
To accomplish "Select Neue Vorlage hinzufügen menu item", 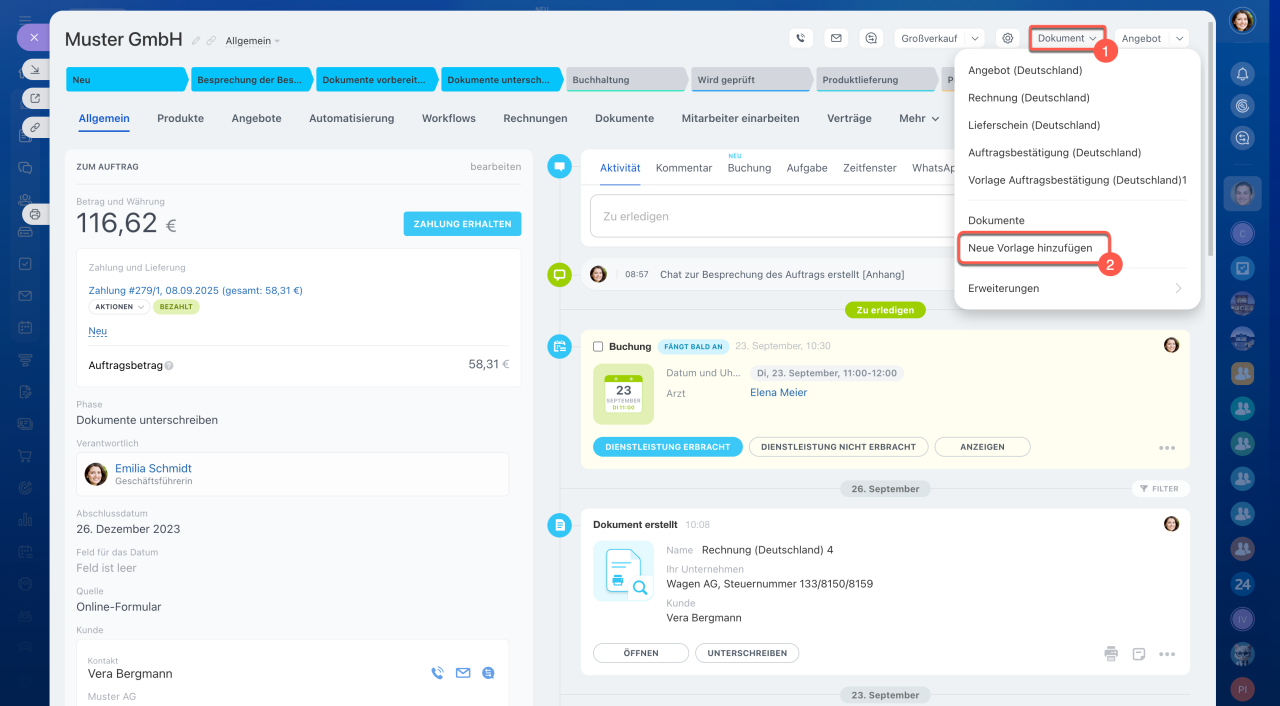I will click(x=1037, y=247).
